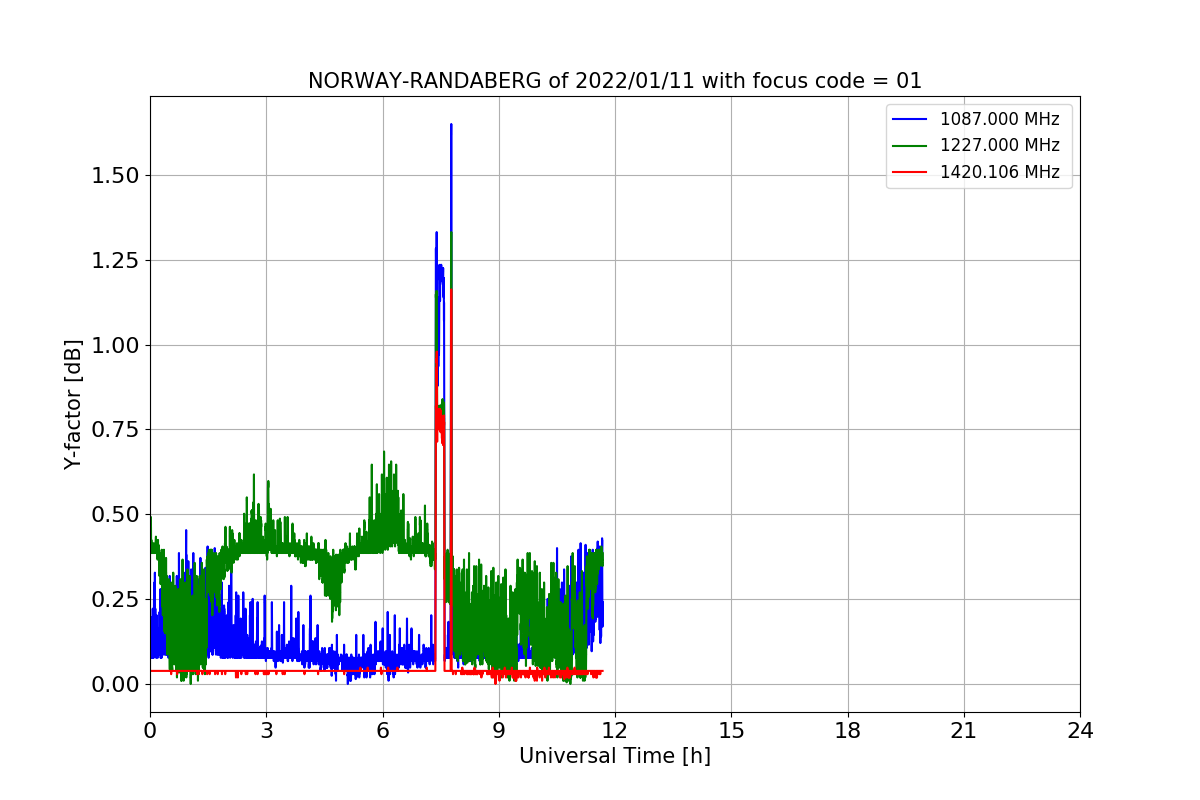Click x-axis tick label 12

pos(615,731)
